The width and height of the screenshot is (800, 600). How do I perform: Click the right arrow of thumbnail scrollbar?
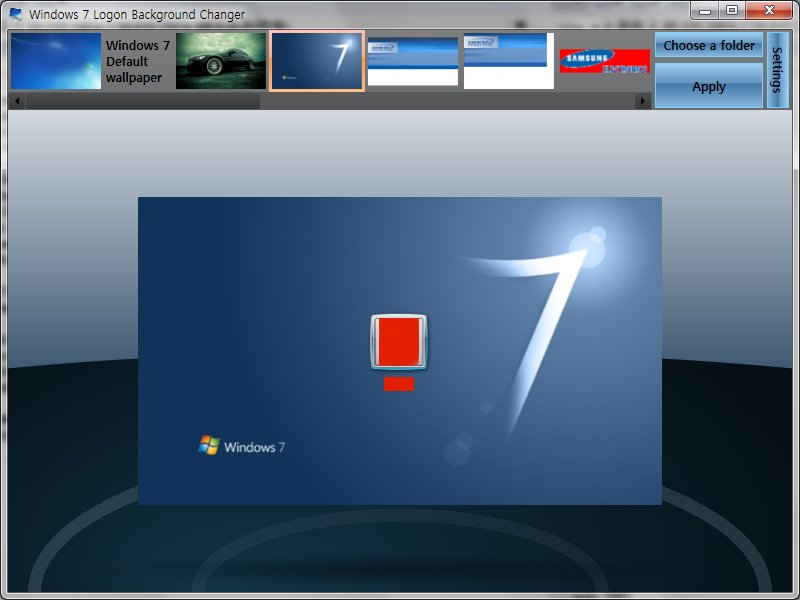[642, 101]
